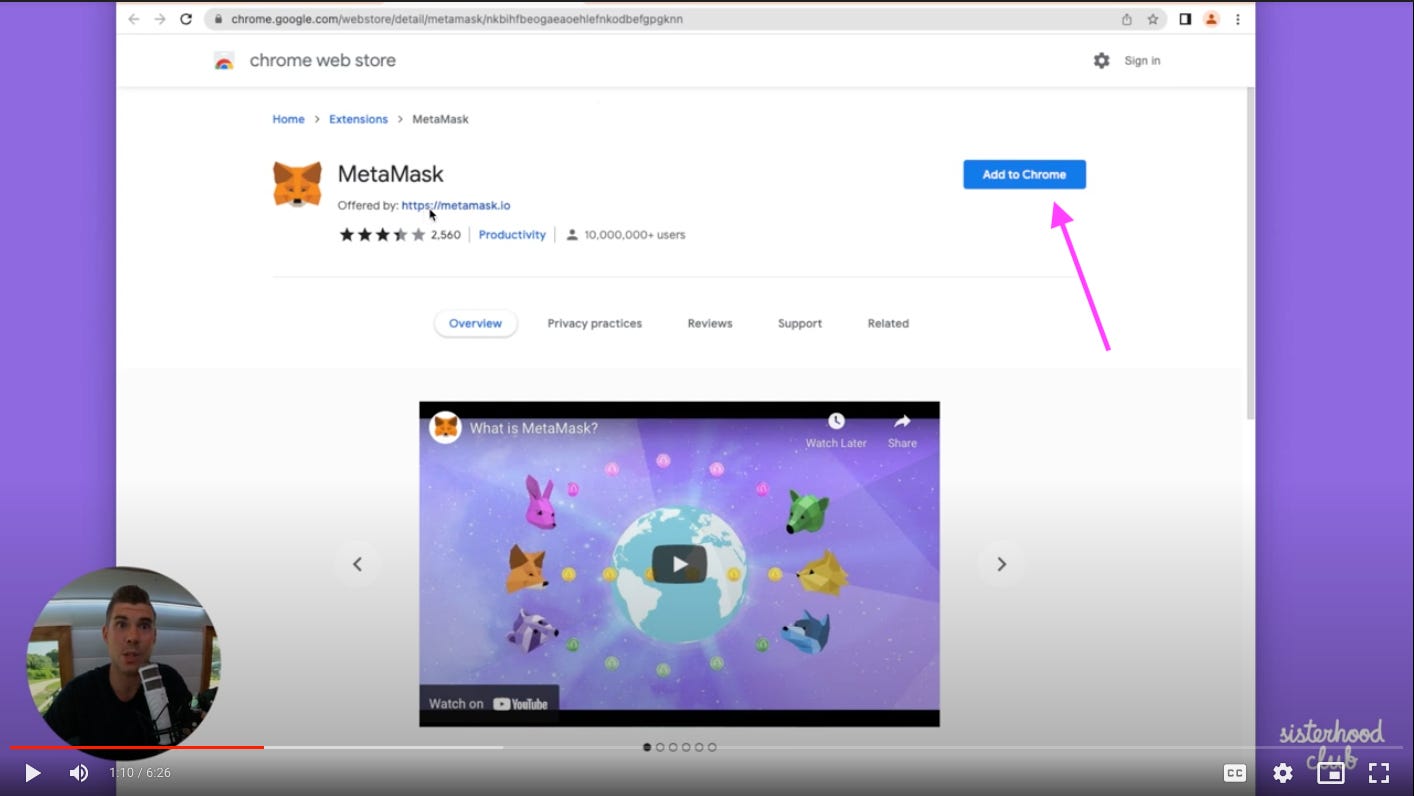Click the 10,000,000+ users text

pos(635,235)
